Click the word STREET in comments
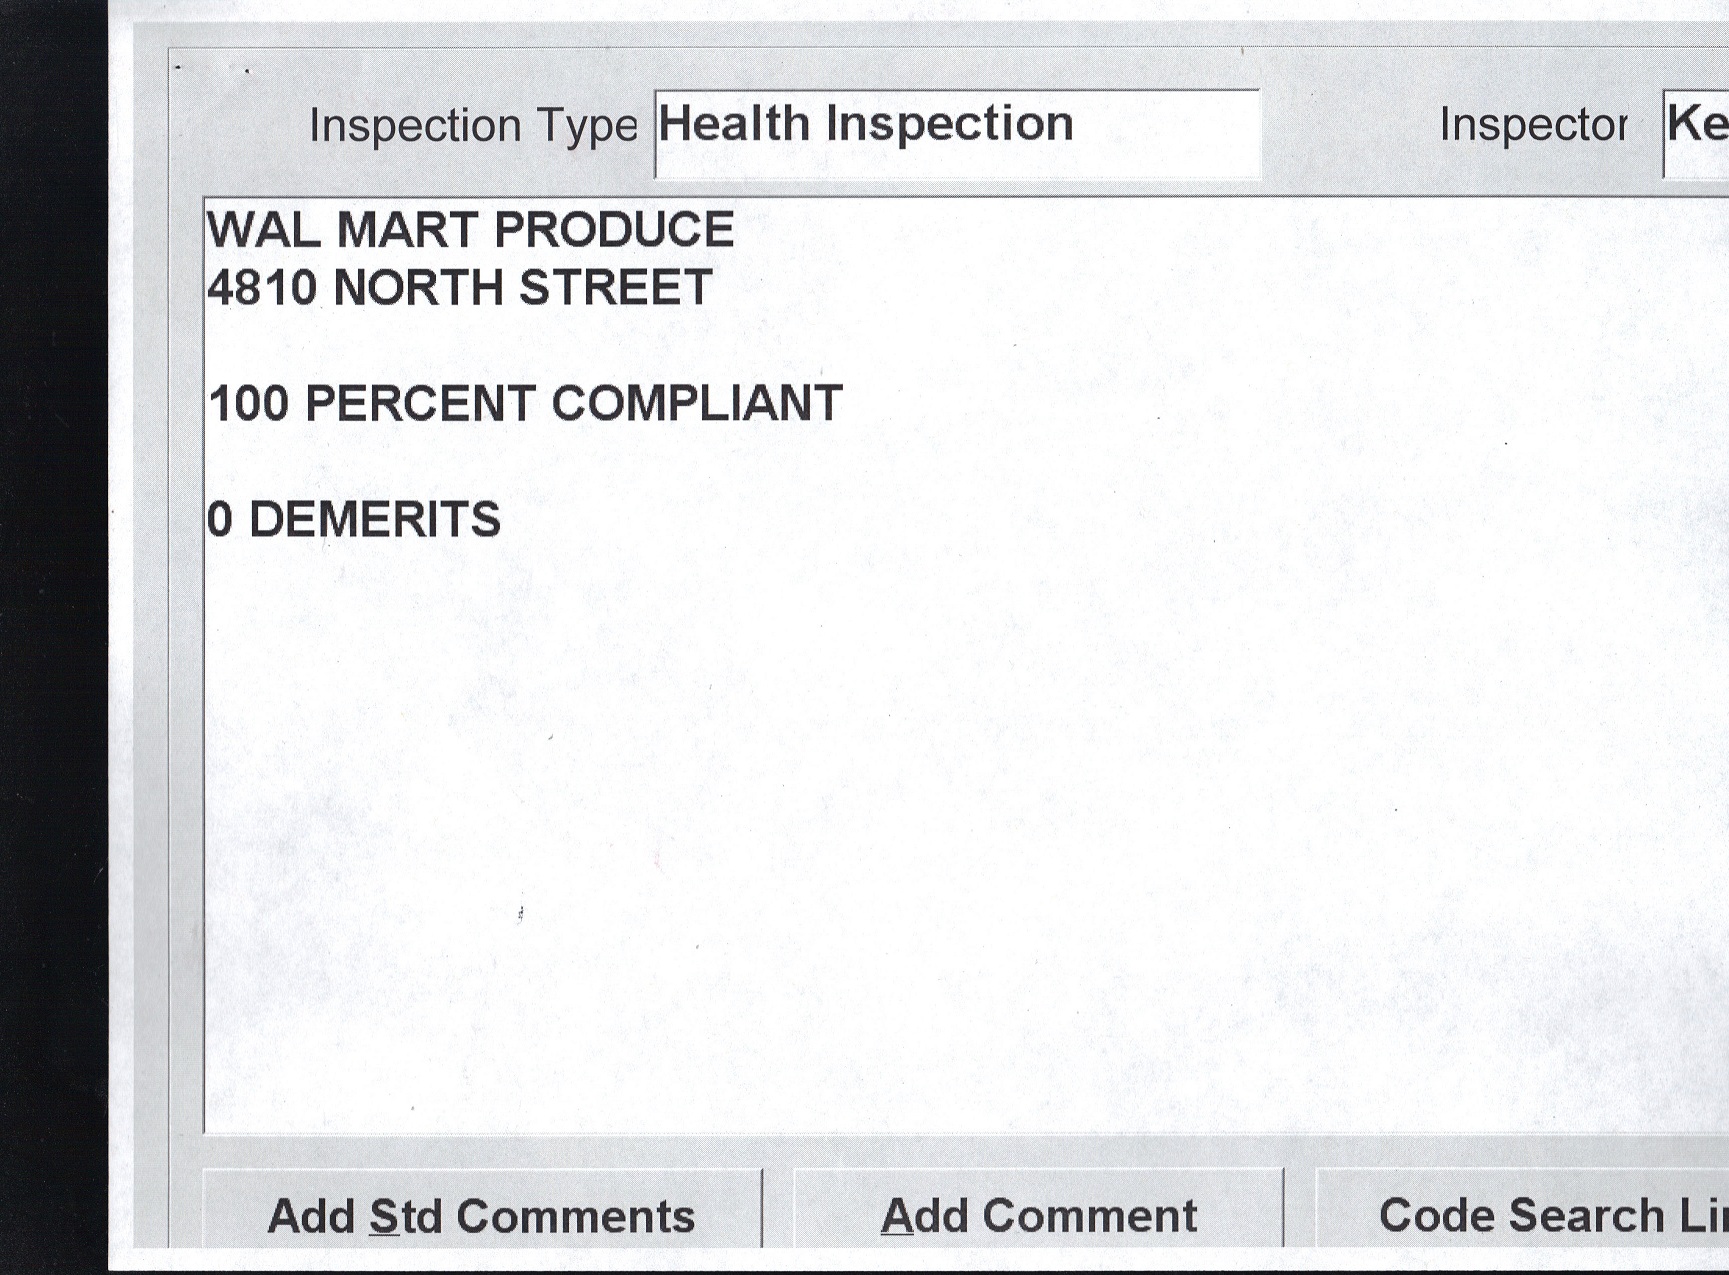 [615, 288]
